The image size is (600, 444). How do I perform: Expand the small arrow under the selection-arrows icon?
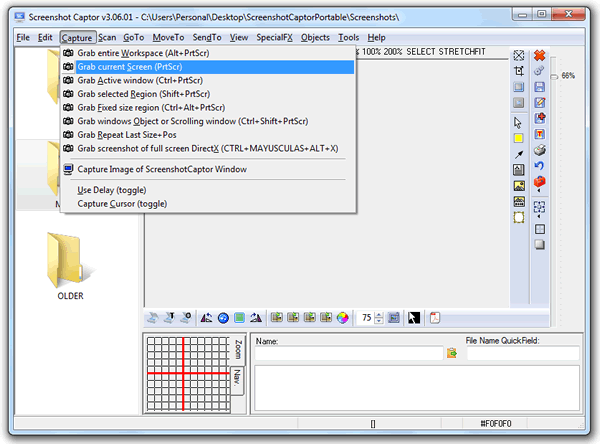[x=539, y=217]
